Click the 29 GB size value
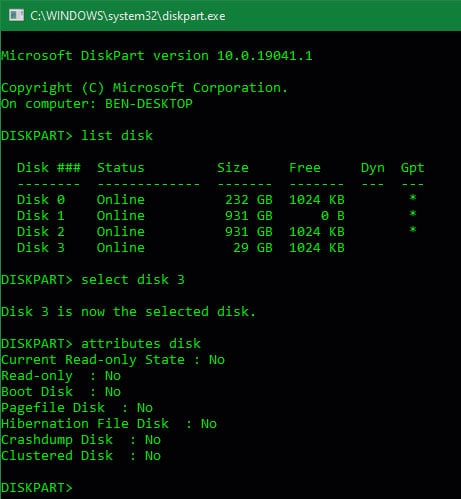 (253, 248)
